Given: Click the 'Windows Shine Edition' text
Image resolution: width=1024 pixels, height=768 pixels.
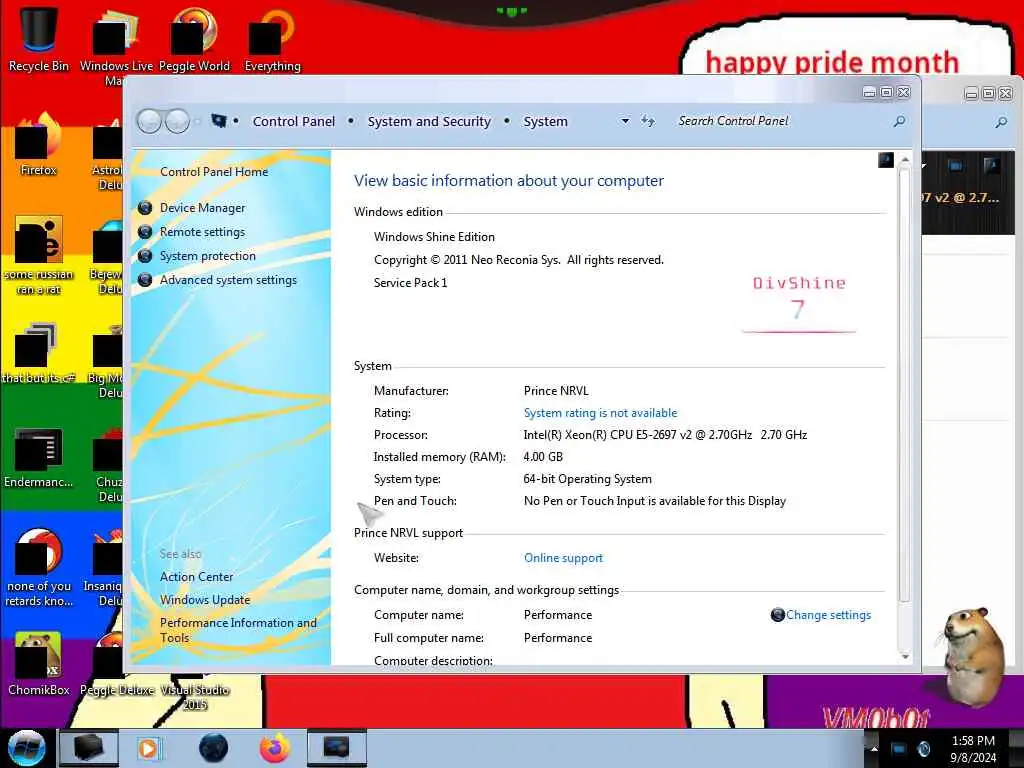Looking at the screenshot, I should tap(434, 237).
